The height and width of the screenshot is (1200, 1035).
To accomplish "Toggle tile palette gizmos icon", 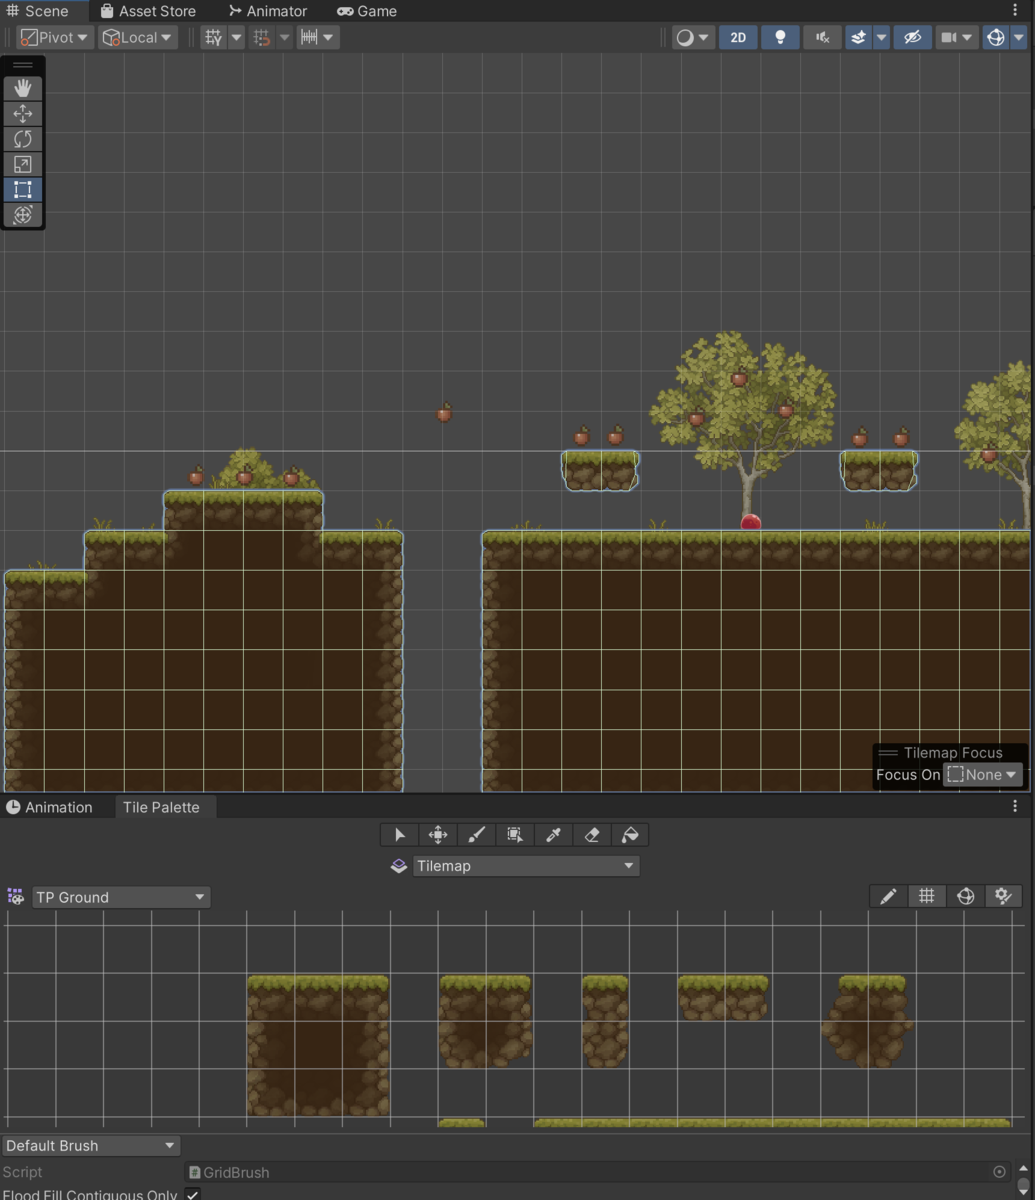I will 965,896.
